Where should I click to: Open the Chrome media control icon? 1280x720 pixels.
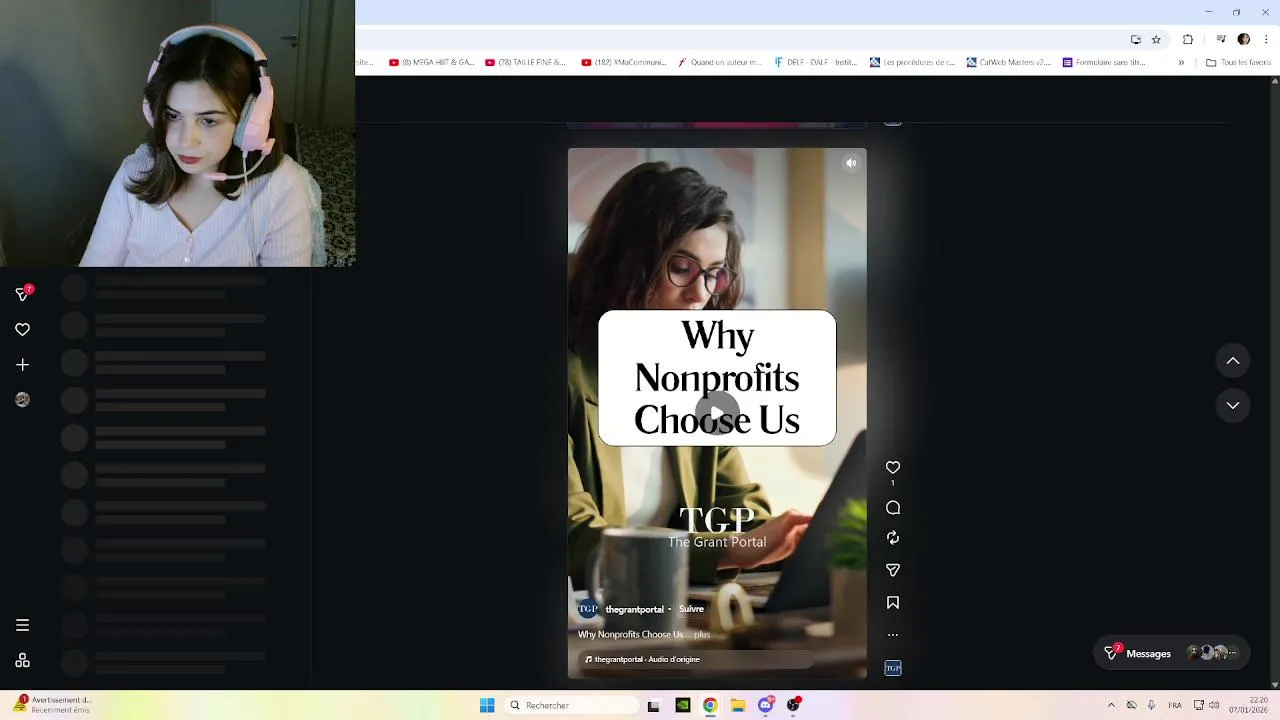pos(1221,39)
